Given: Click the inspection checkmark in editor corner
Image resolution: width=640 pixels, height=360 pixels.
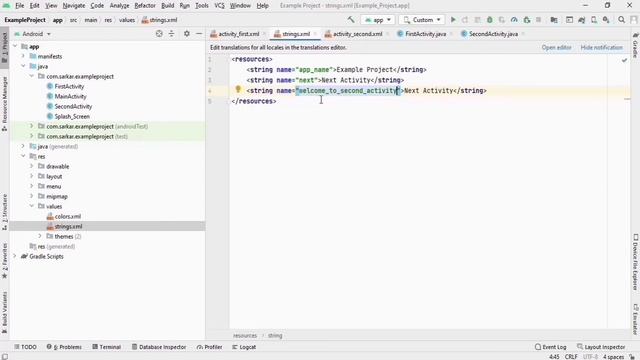Looking at the screenshot, I should pos(624,60).
